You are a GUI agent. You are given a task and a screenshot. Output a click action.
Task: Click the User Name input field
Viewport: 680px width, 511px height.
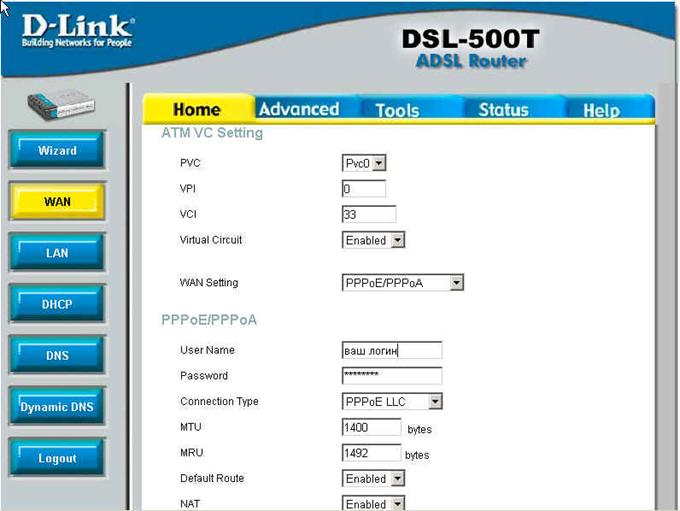click(392, 350)
